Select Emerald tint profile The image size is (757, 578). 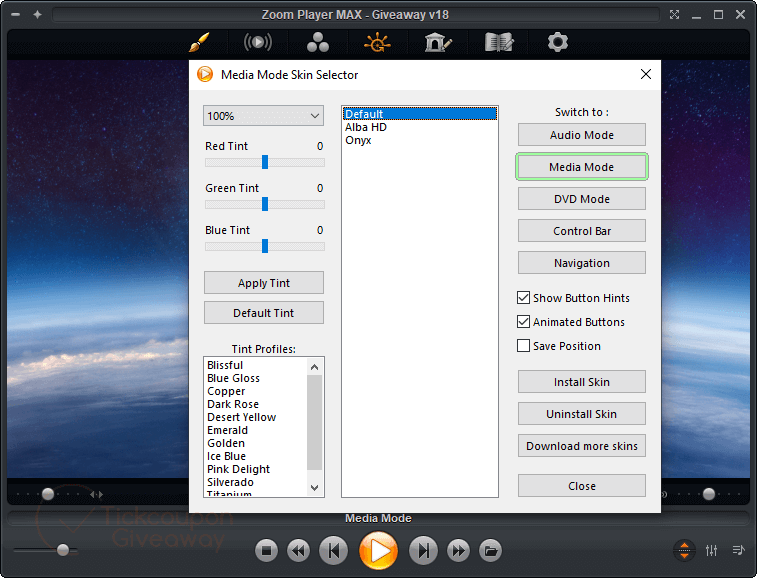click(256, 430)
